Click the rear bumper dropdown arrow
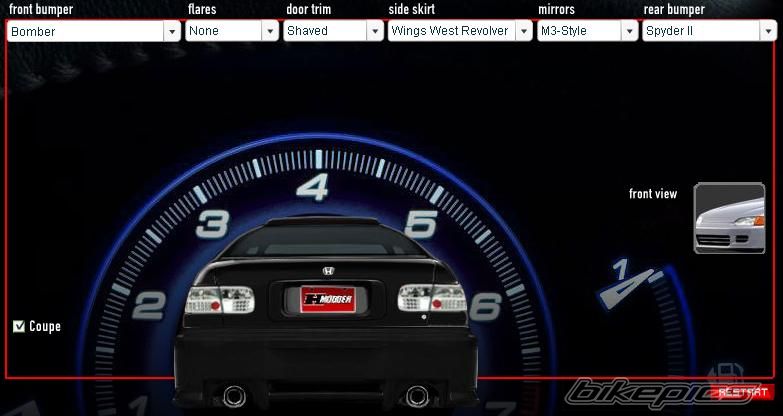This screenshot has width=783, height=416. 768,31
